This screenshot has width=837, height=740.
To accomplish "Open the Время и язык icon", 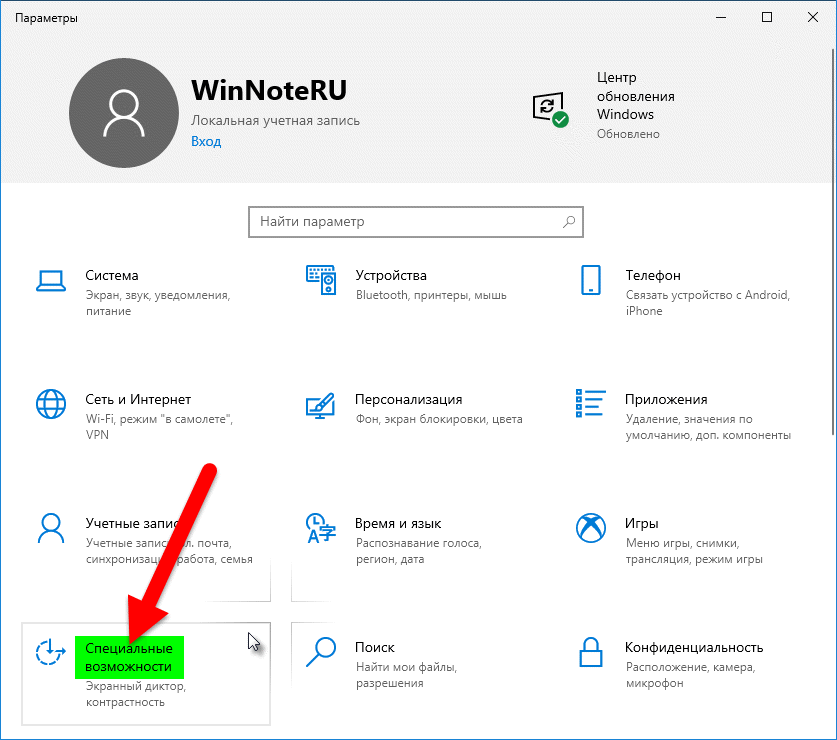I will 320,528.
